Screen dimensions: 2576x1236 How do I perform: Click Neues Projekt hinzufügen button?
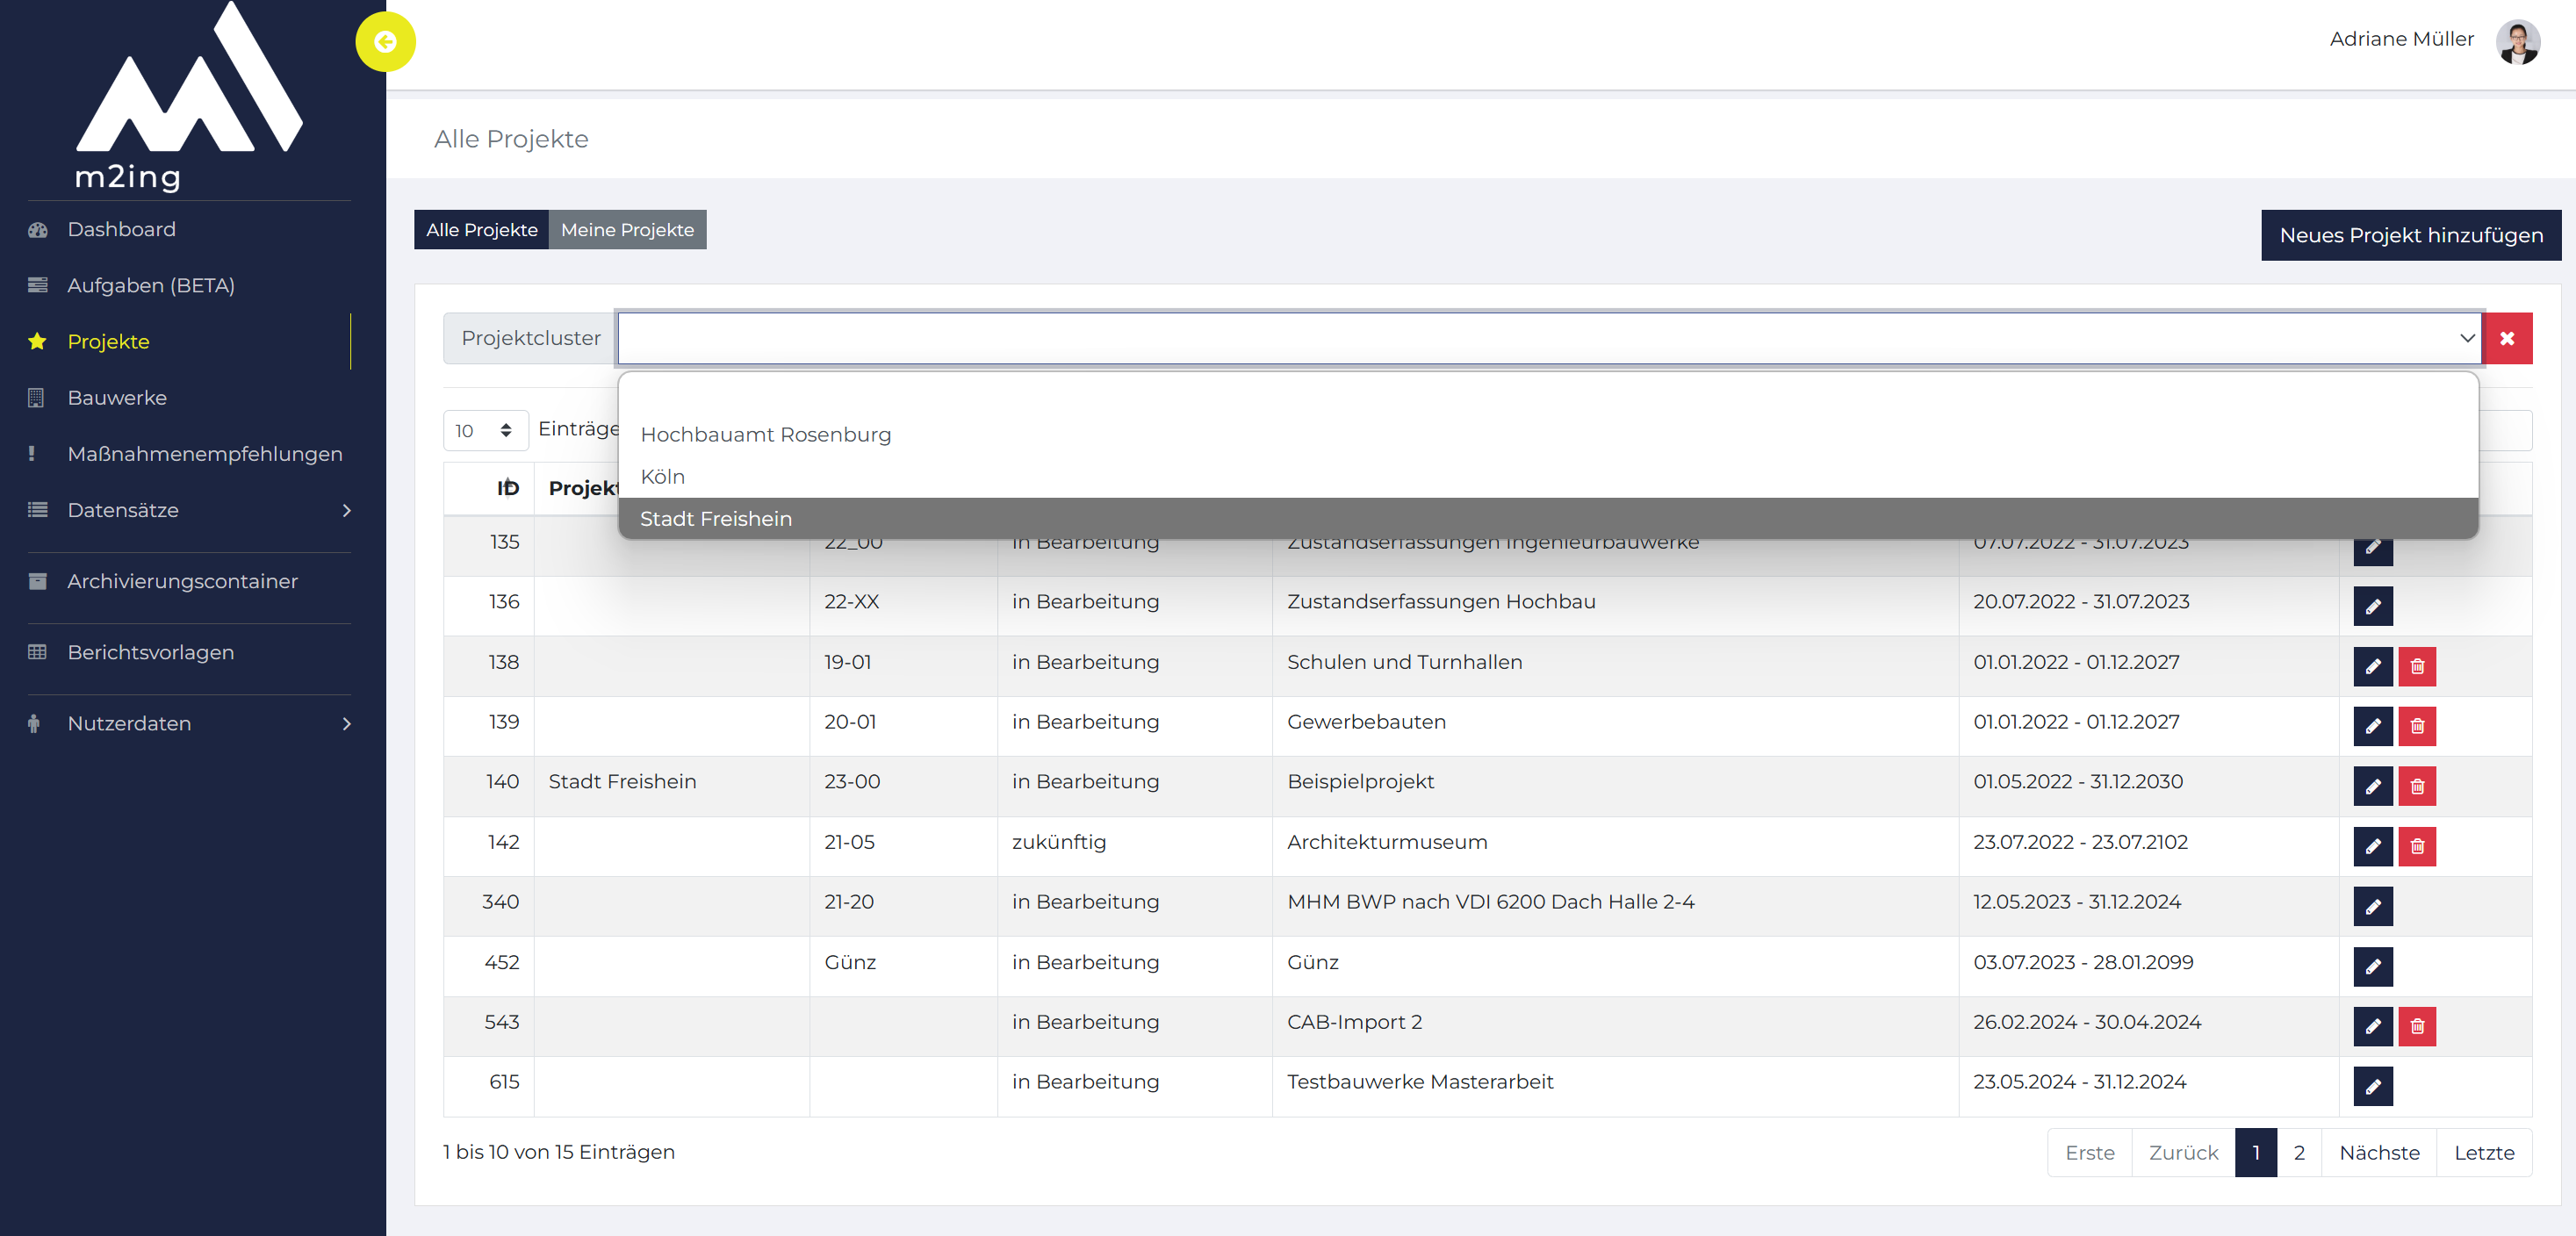2410,235
